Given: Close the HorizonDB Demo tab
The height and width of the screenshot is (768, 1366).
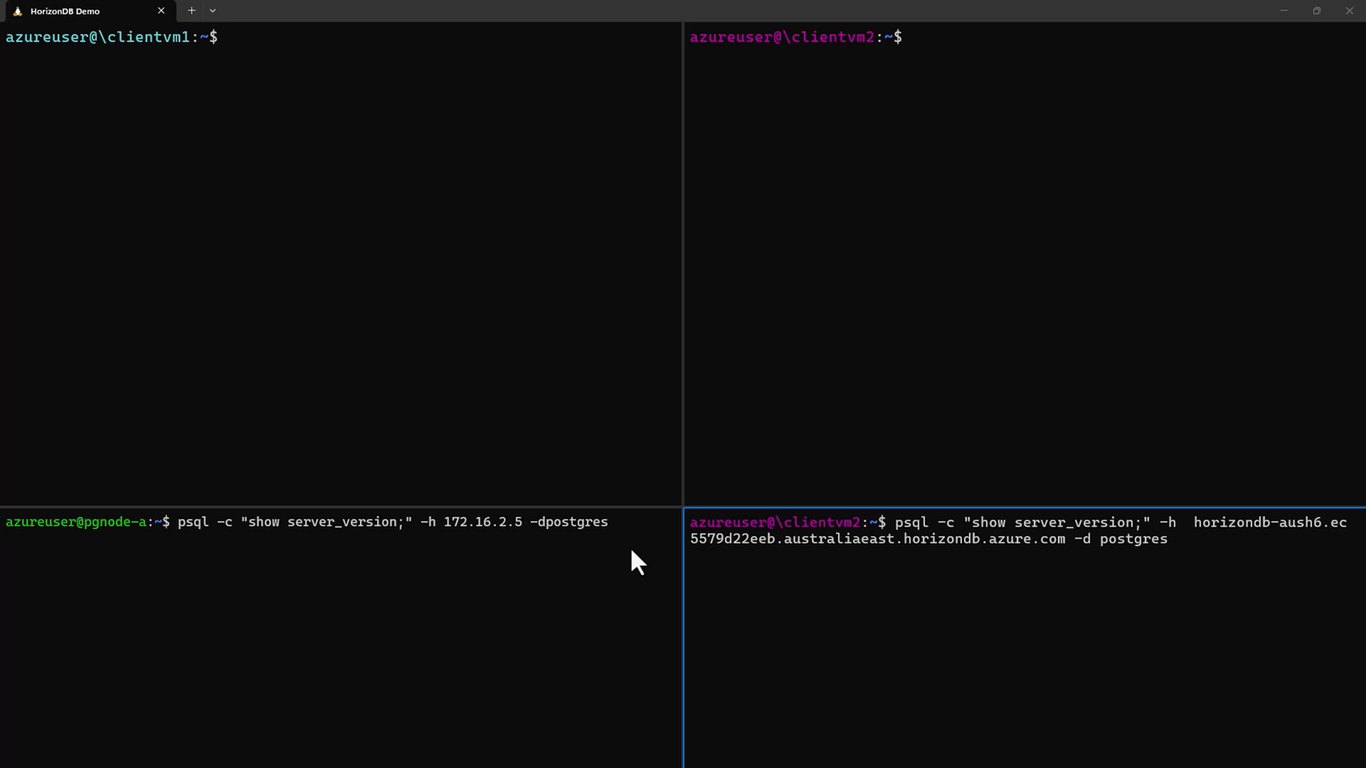Looking at the screenshot, I should click(x=161, y=11).
